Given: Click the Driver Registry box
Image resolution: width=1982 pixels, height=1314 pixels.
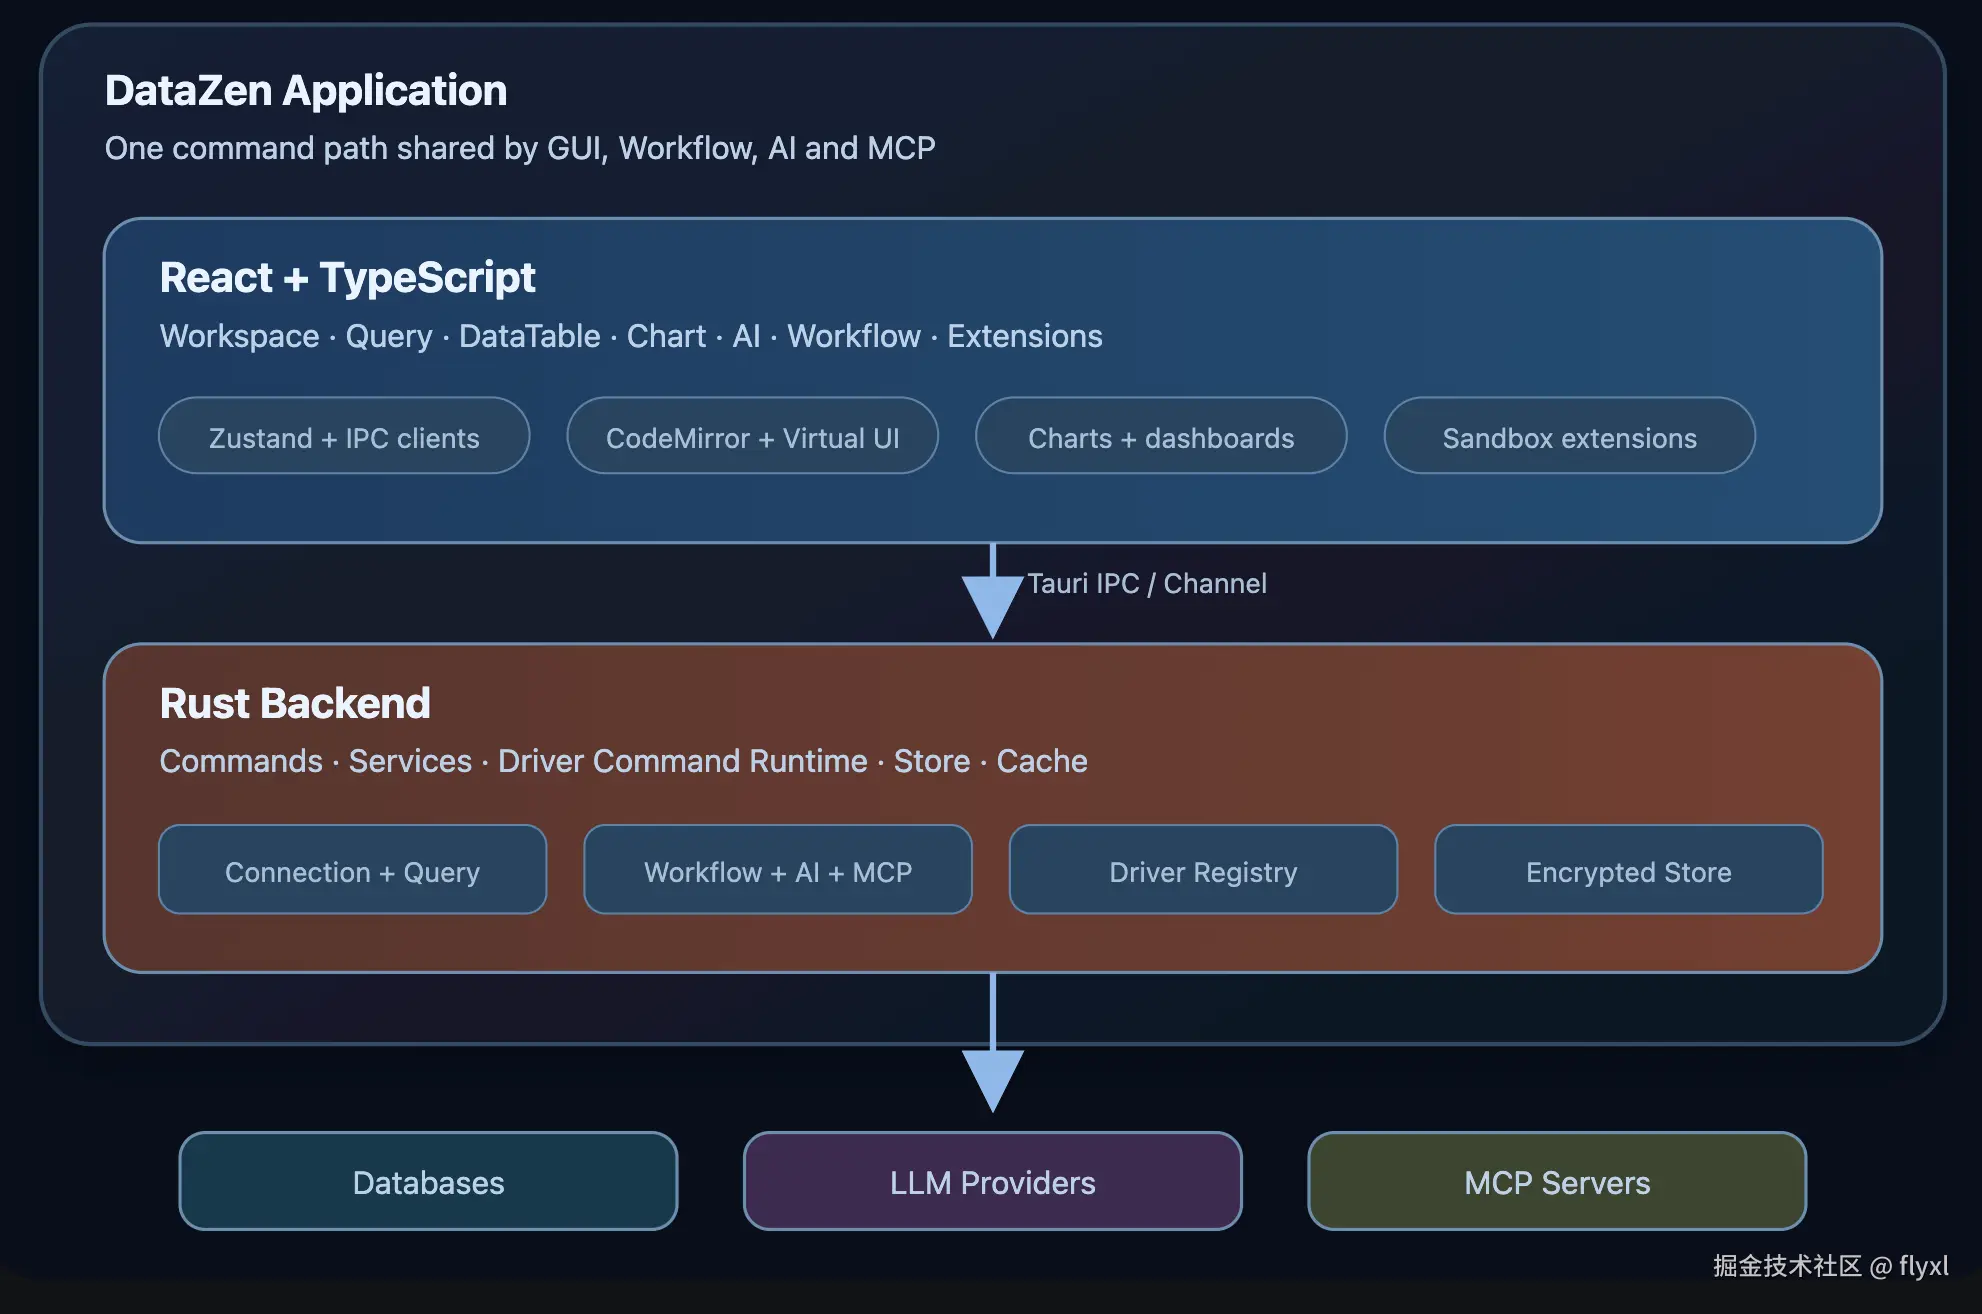Looking at the screenshot, I should [1203, 870].
